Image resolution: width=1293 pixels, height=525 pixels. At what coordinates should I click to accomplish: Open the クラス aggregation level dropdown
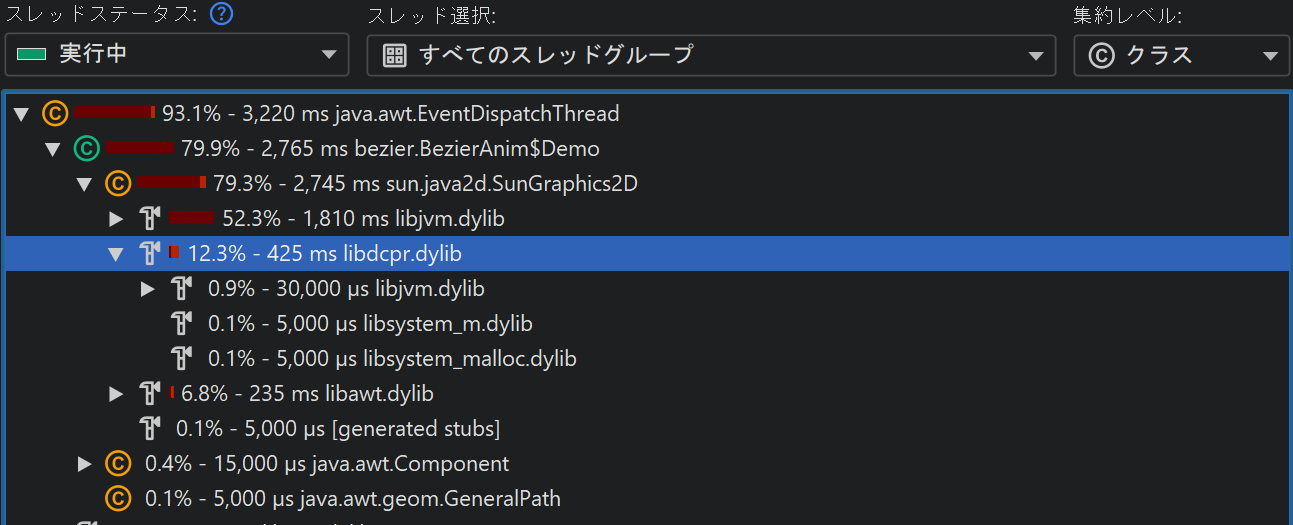click(1180, 55)
